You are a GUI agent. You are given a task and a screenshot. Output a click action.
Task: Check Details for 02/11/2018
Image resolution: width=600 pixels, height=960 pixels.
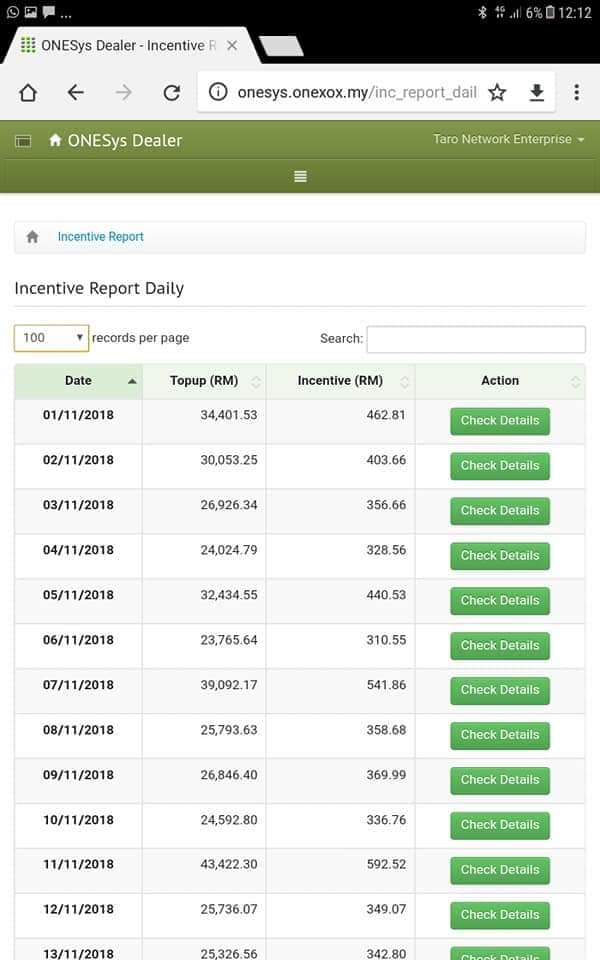point(500,466)
